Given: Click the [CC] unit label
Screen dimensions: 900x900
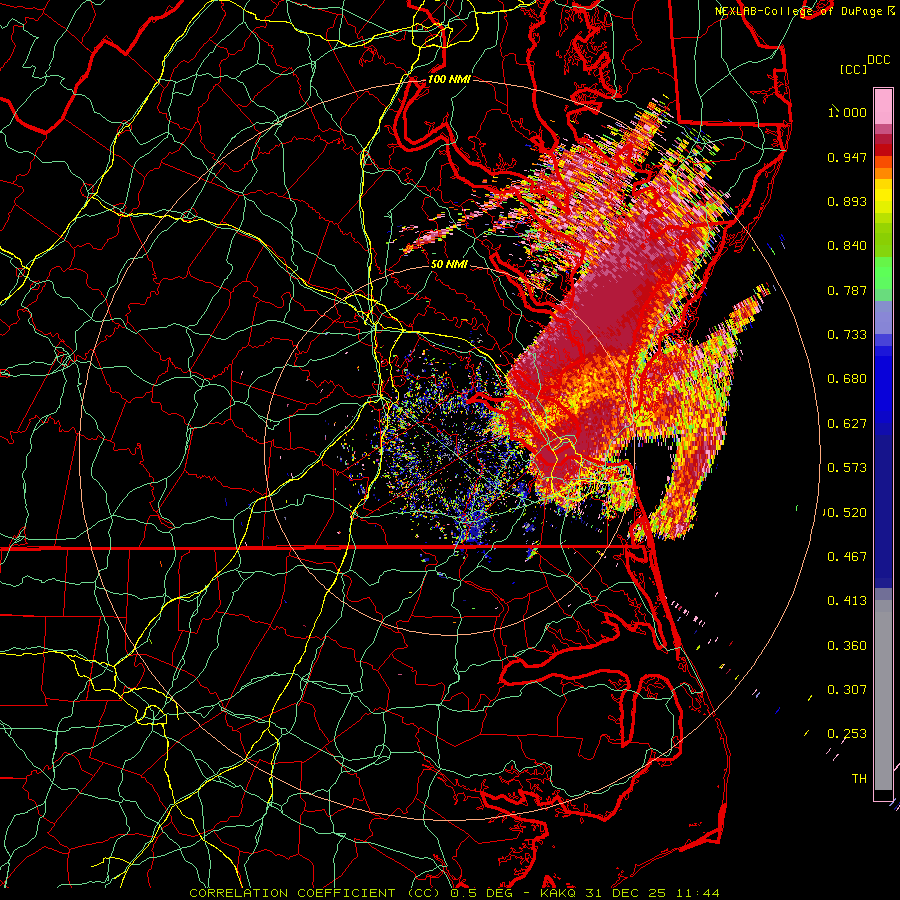Looking at the screenshot, I should pos(853,69).
